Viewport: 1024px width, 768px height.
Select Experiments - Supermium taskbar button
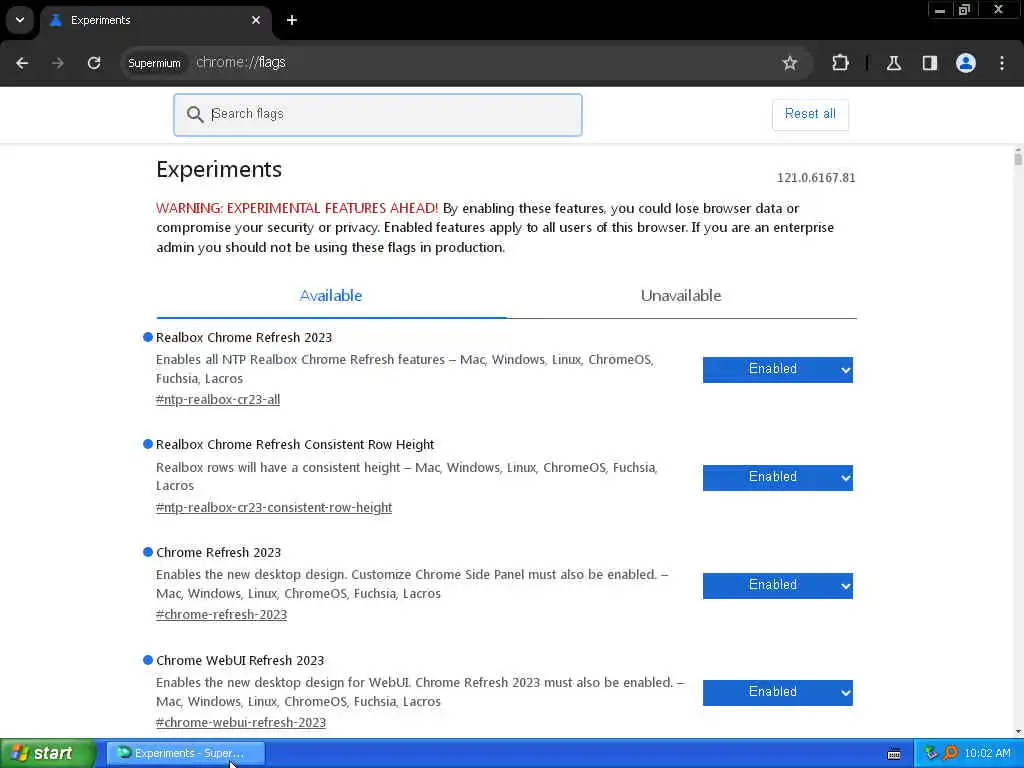point(185,753)
